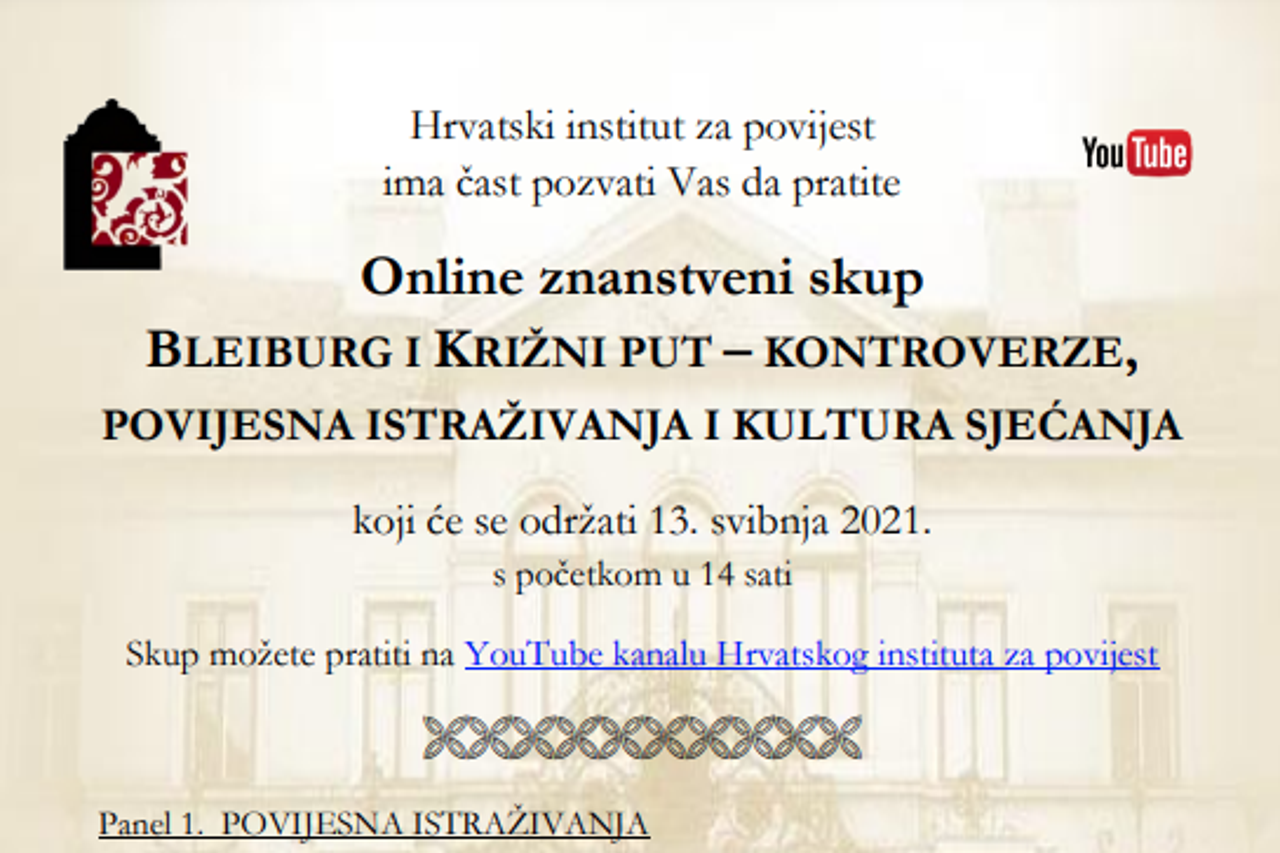Click the Hrvatski institut za povijest logo
This screenshot has height=853, width=1280.
(125, 186)
